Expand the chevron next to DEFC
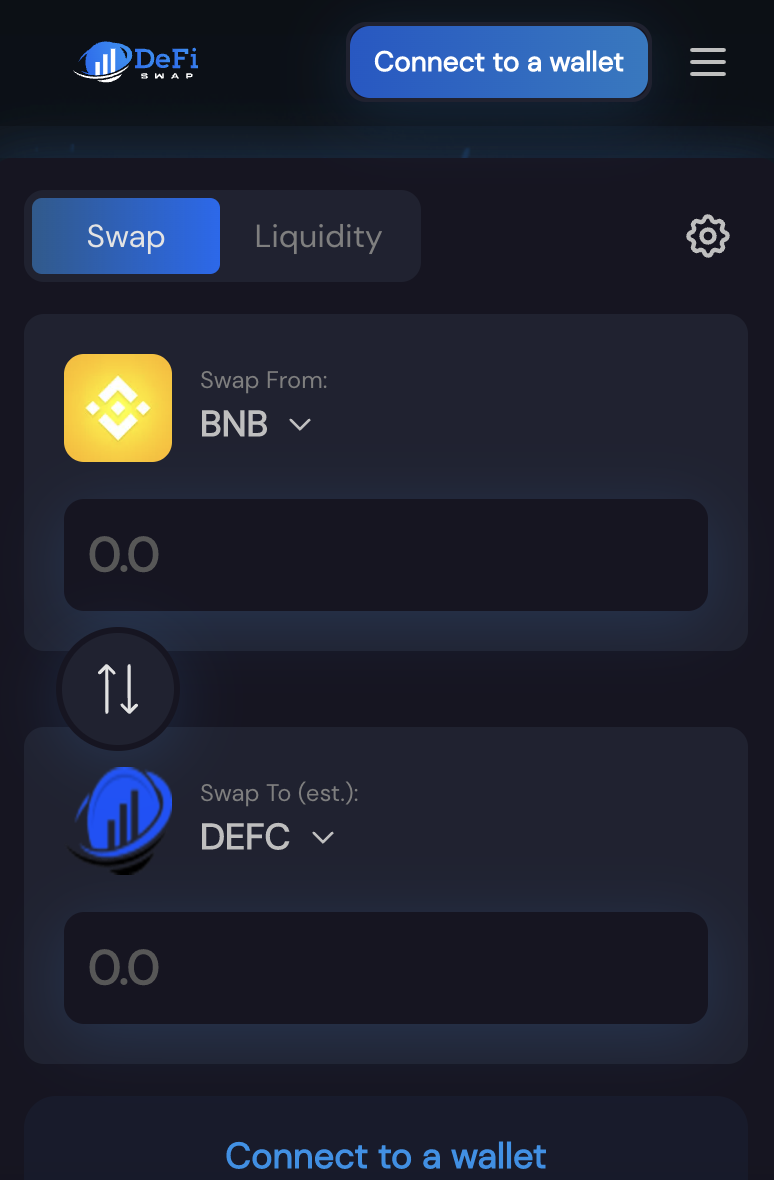This screenshot has width=774, height=1180. coord(323,838)
